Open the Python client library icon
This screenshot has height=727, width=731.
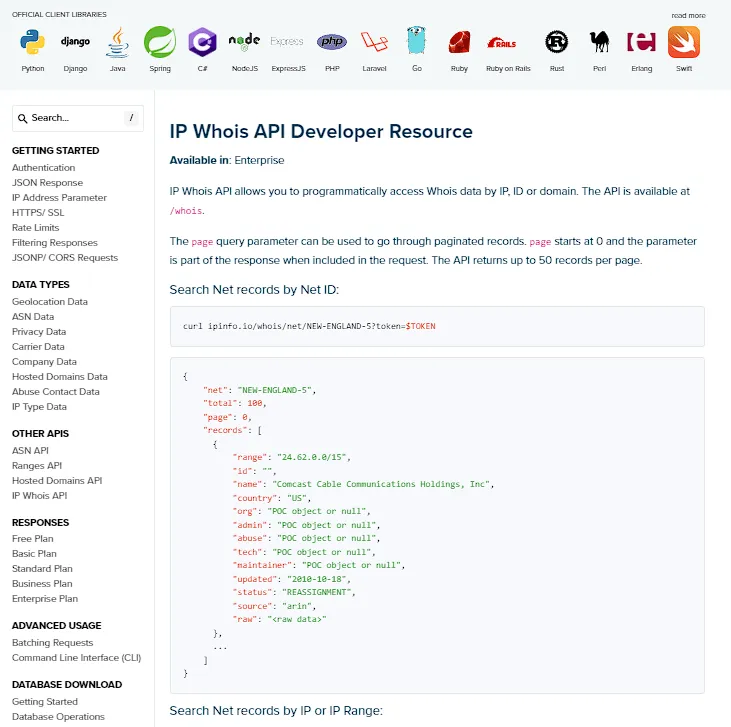pos(33,42)
